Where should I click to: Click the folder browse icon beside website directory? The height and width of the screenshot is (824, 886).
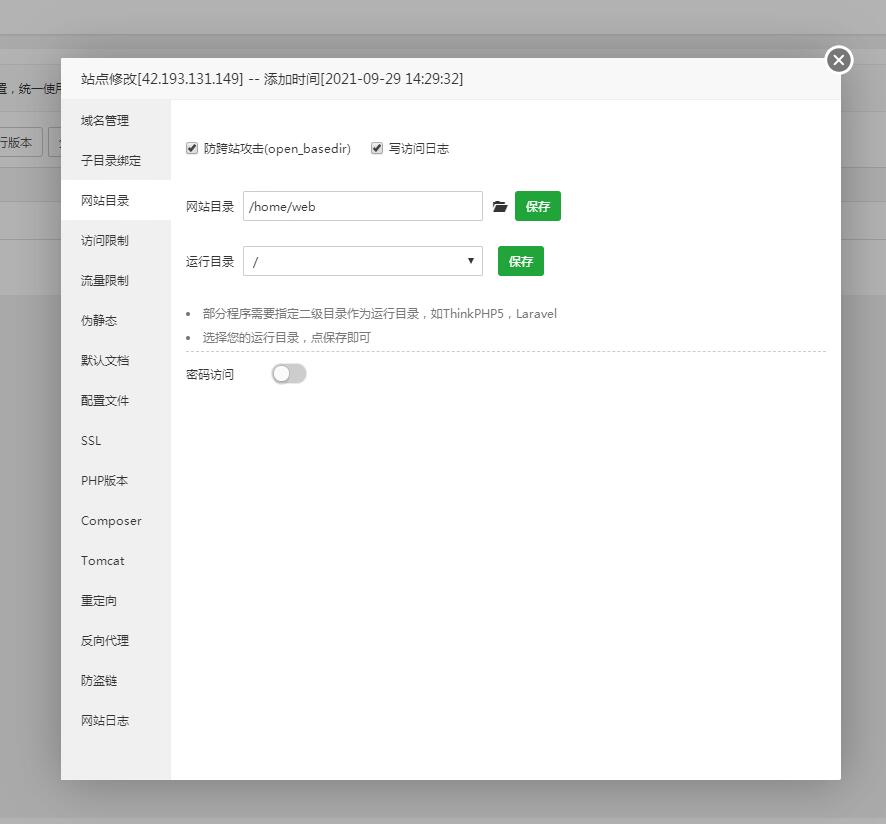pyautogui.click(x=500, y=207)
